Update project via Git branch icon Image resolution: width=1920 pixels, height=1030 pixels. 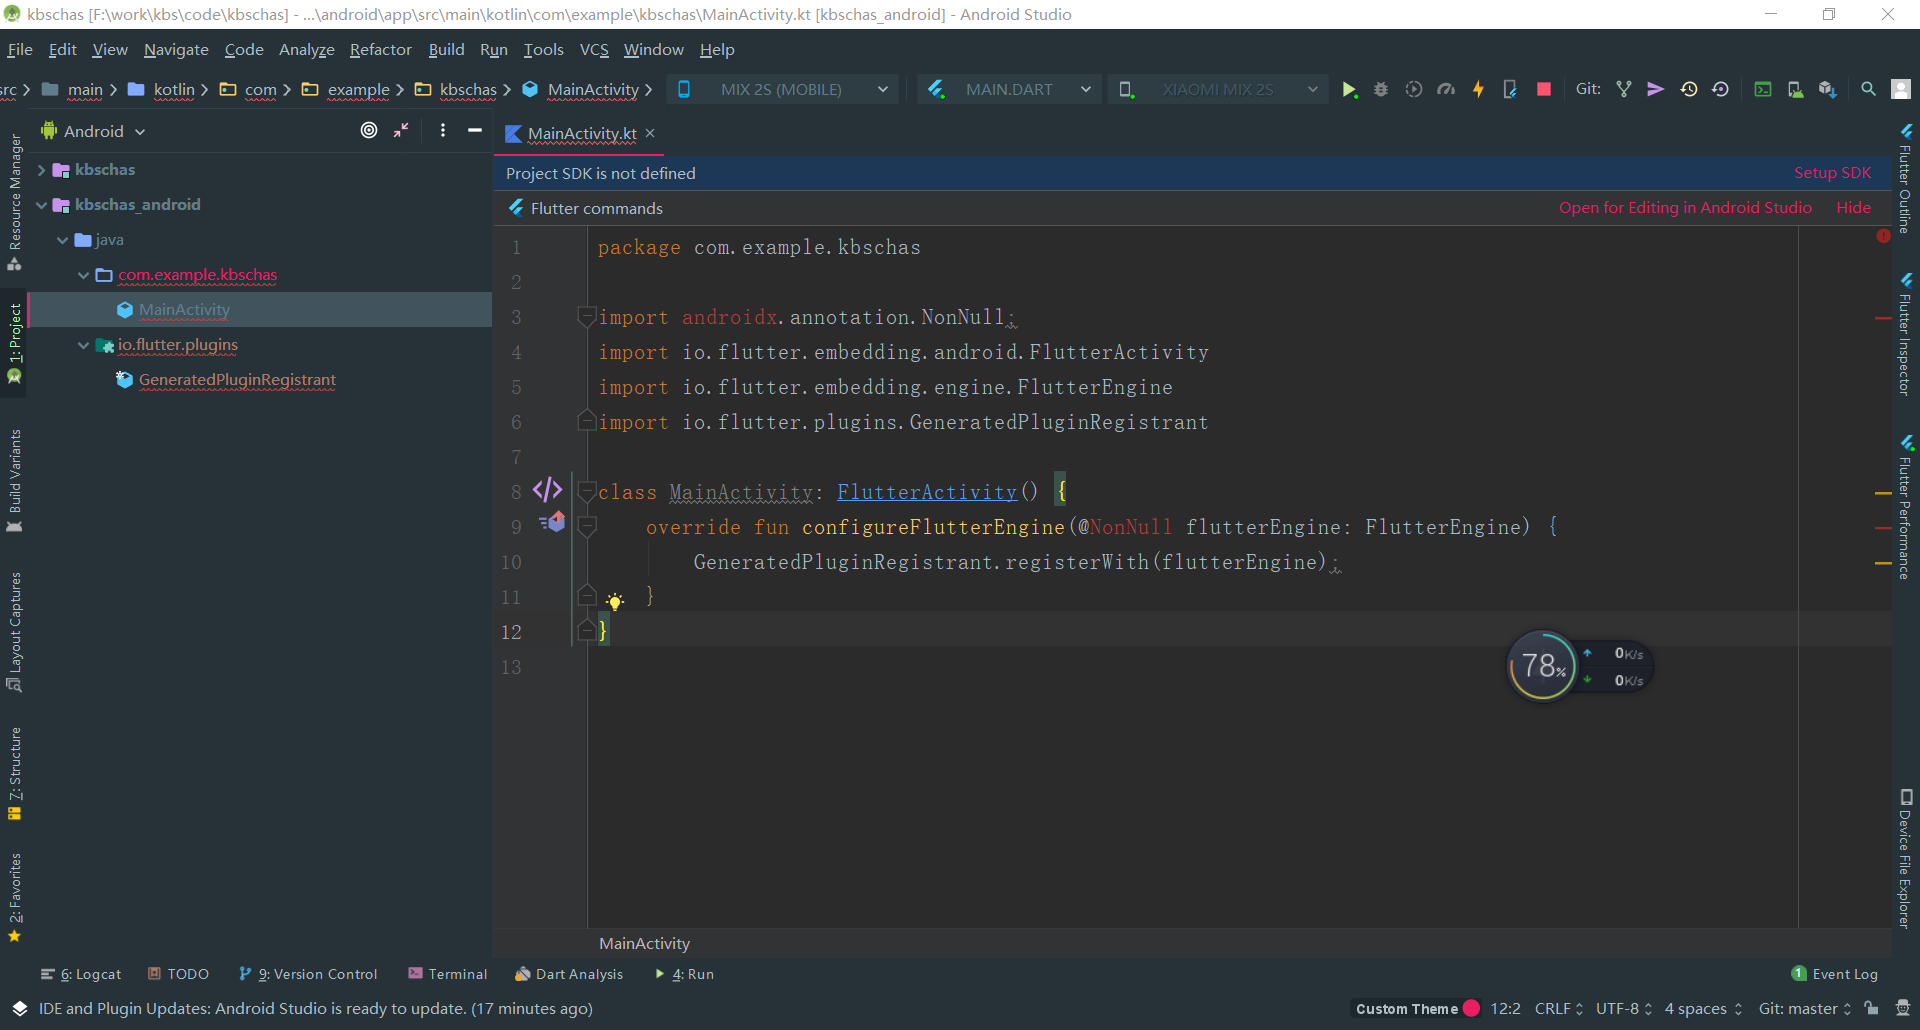(1624, 90)
